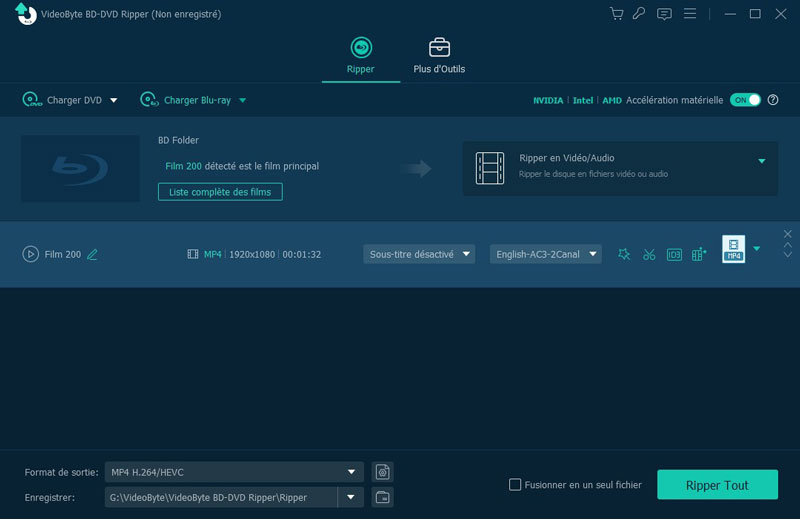Viewport: 800px width, 519px height.
Task: Open the scissors cut tool
Action: [649, 254]
